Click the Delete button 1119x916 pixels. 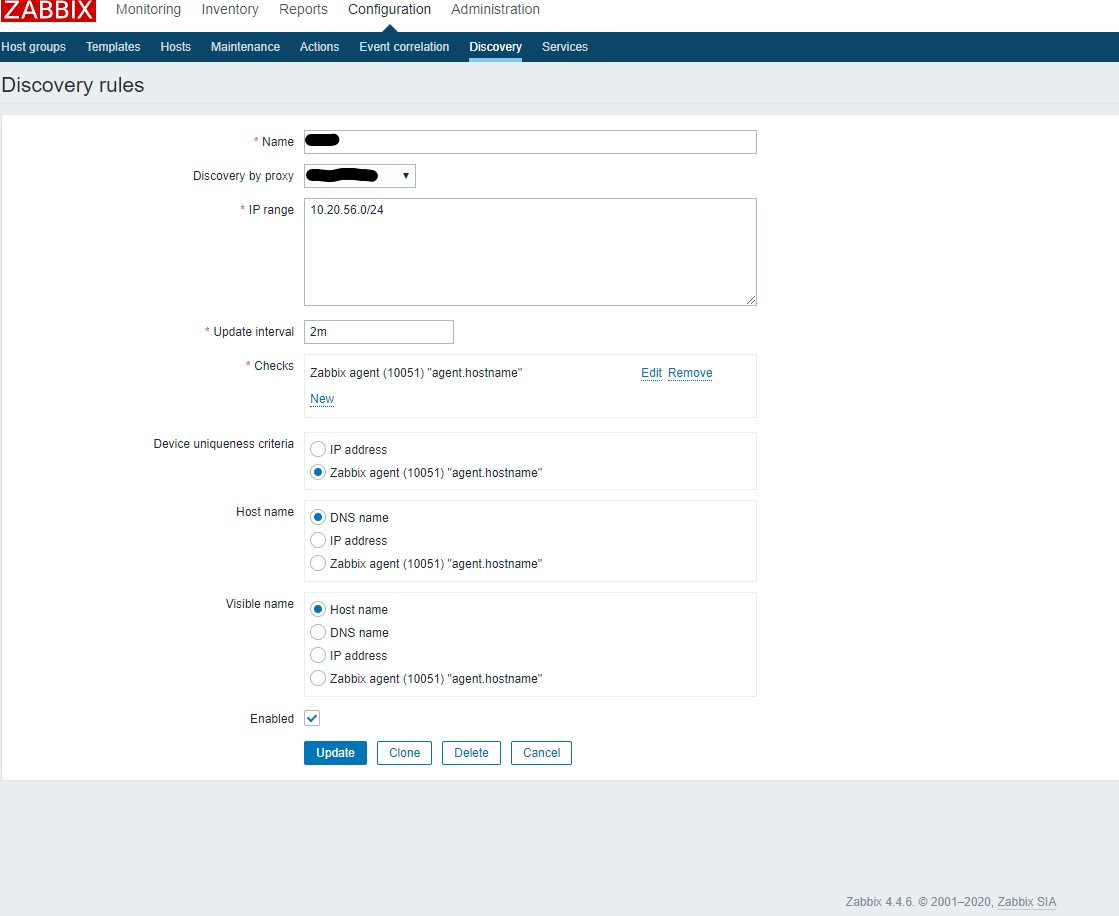tap(471, 753)
